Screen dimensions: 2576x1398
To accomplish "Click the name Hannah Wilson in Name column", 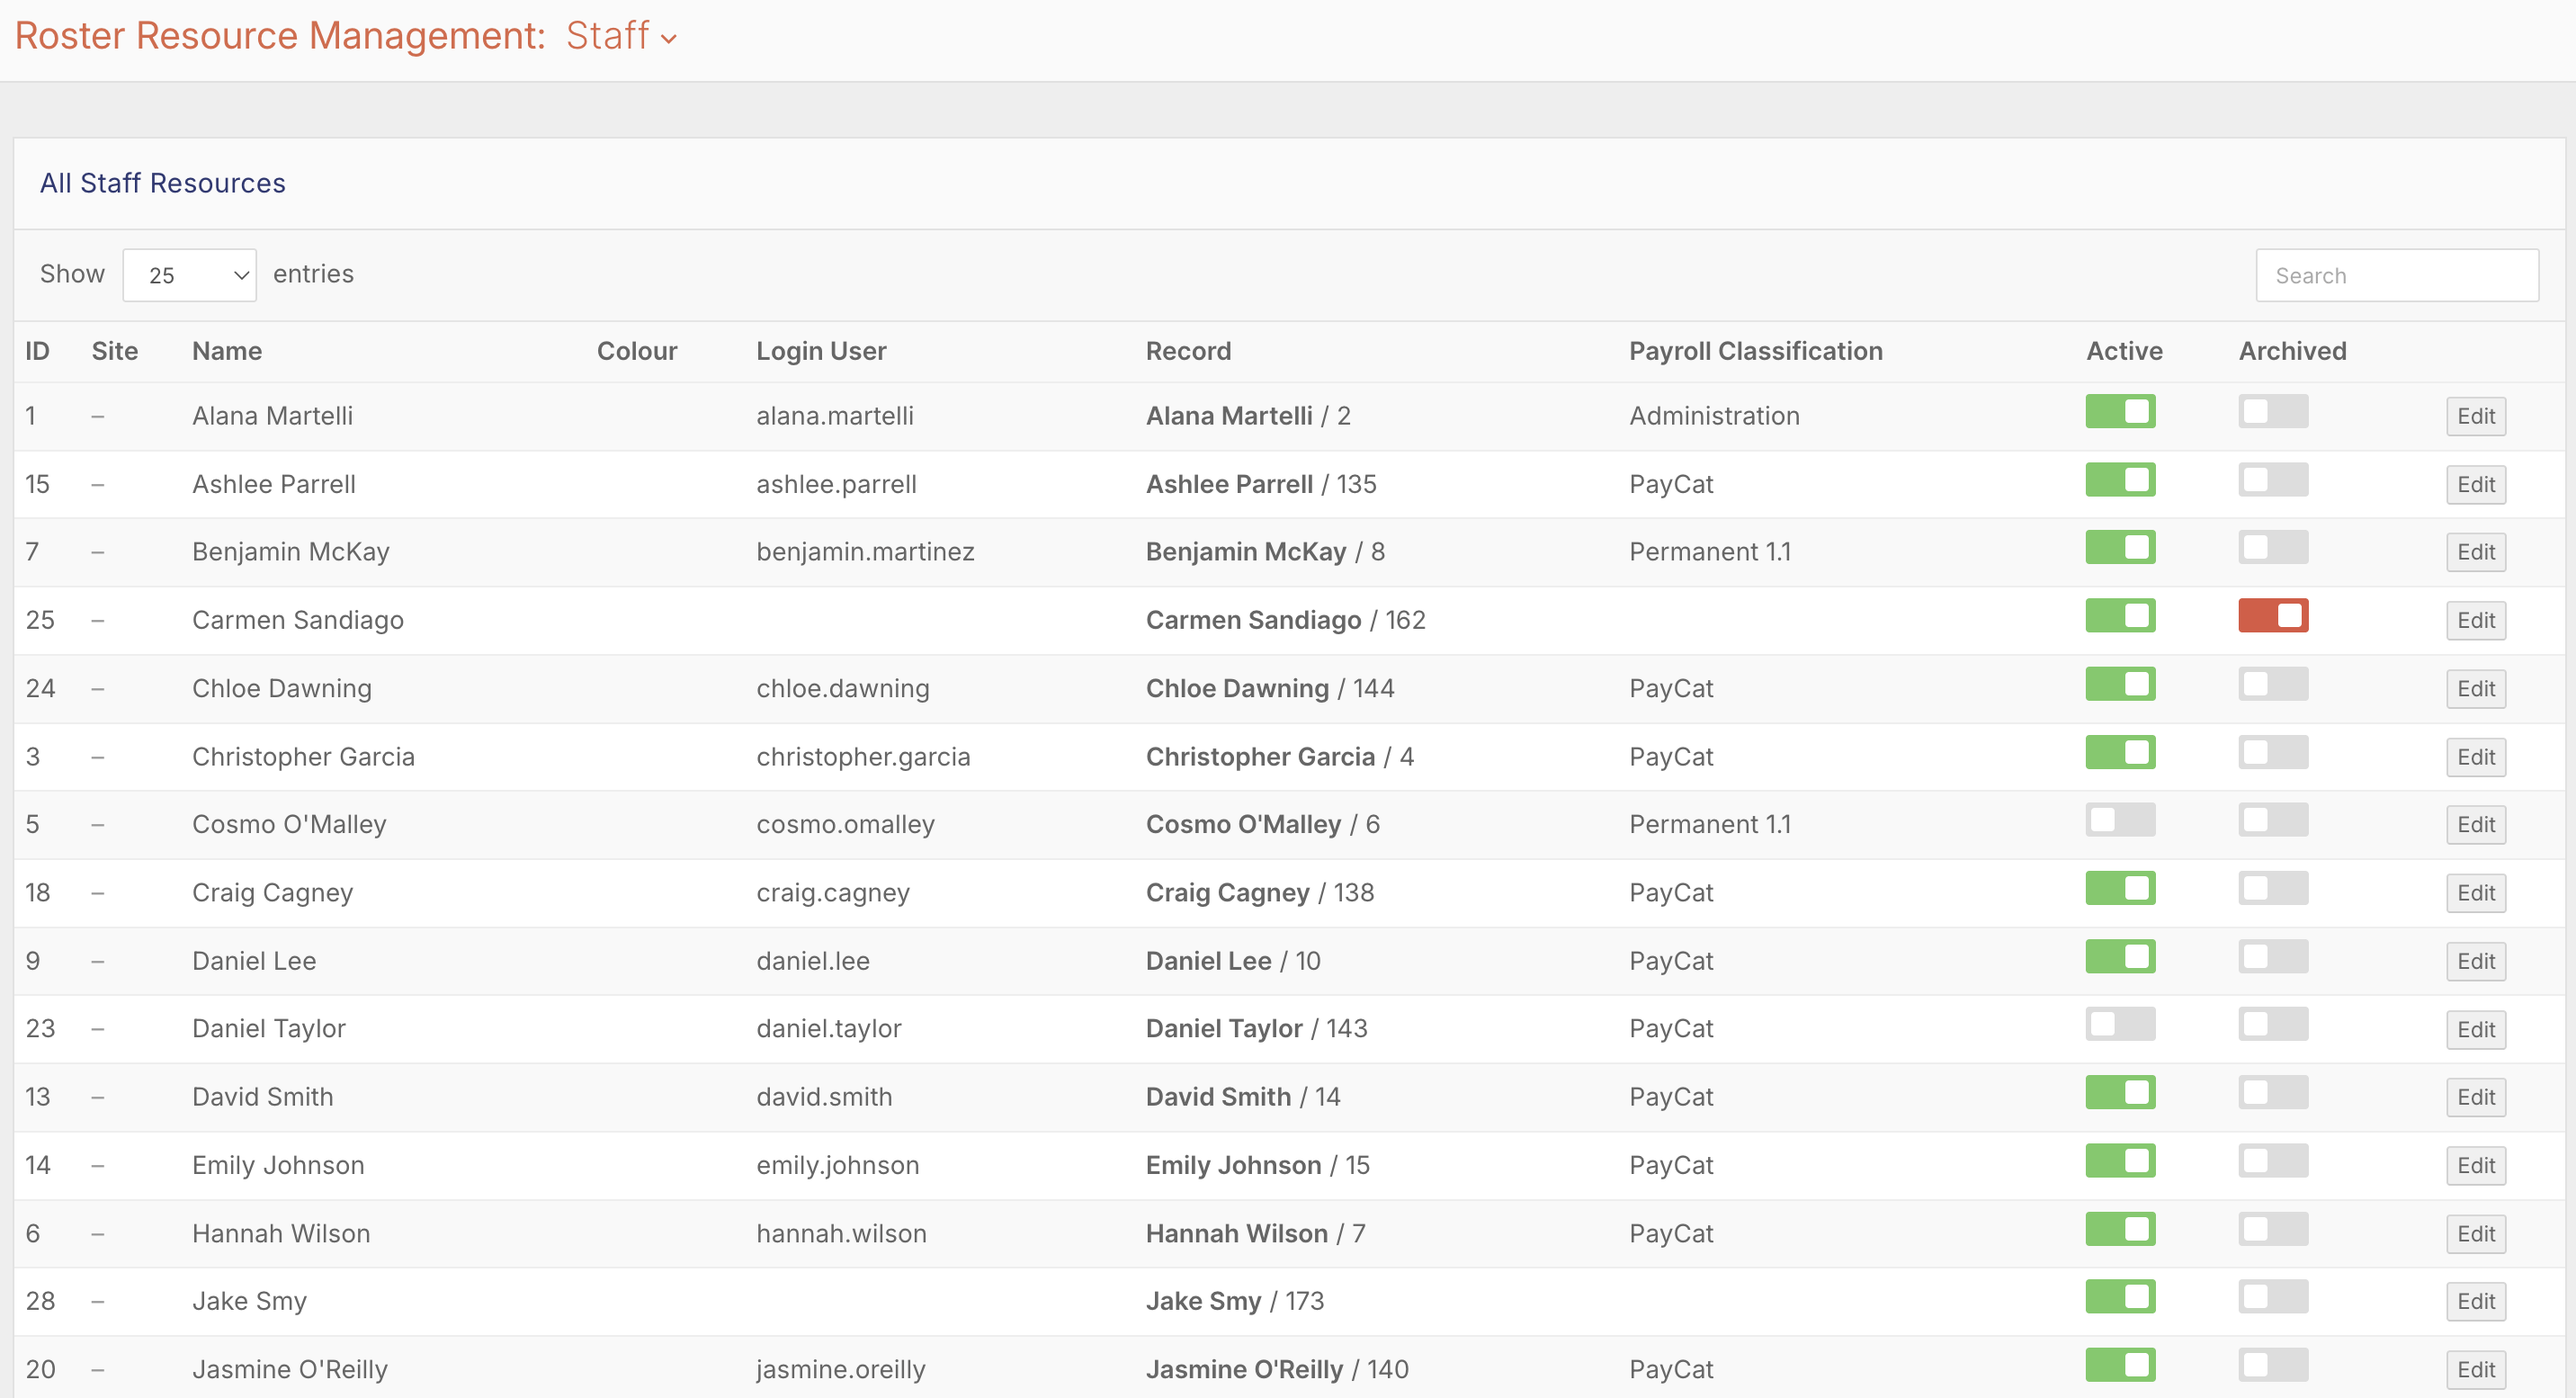I will [x=281, y=1233].
